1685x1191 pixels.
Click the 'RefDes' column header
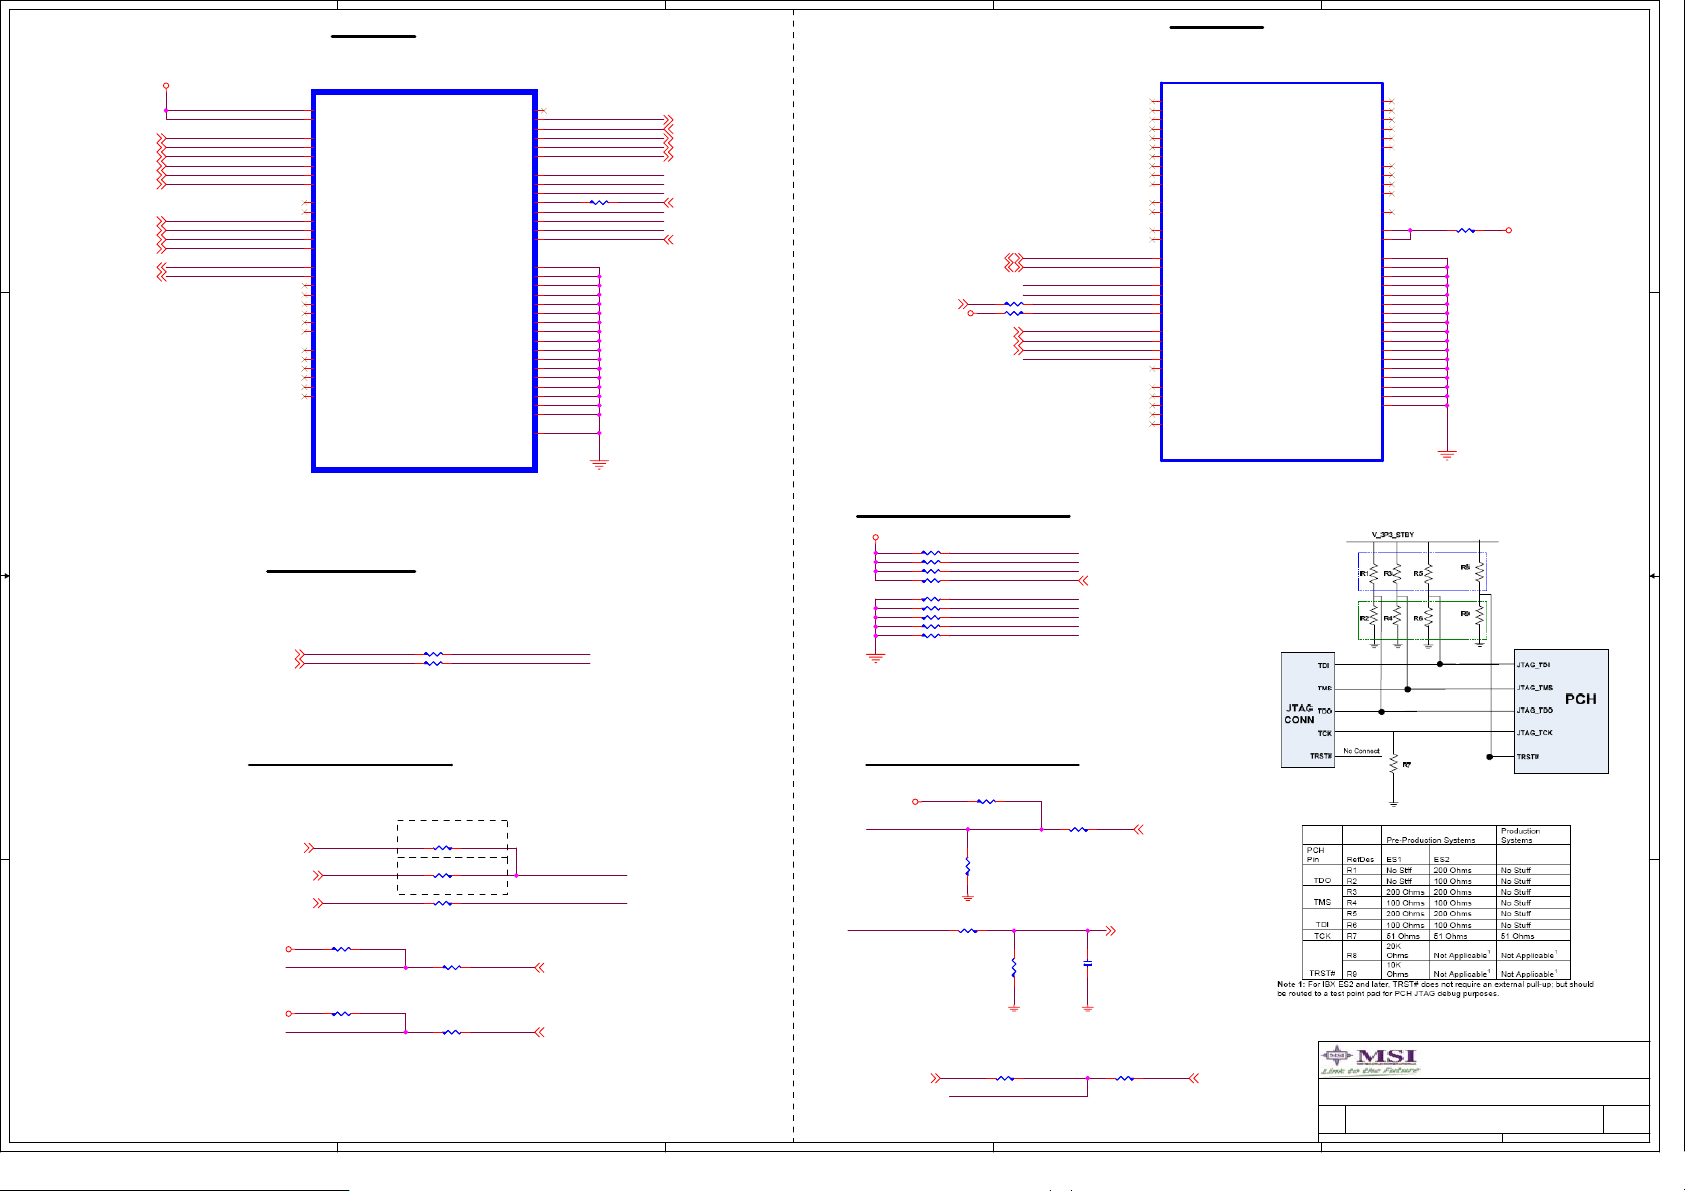pos(1360,860)
